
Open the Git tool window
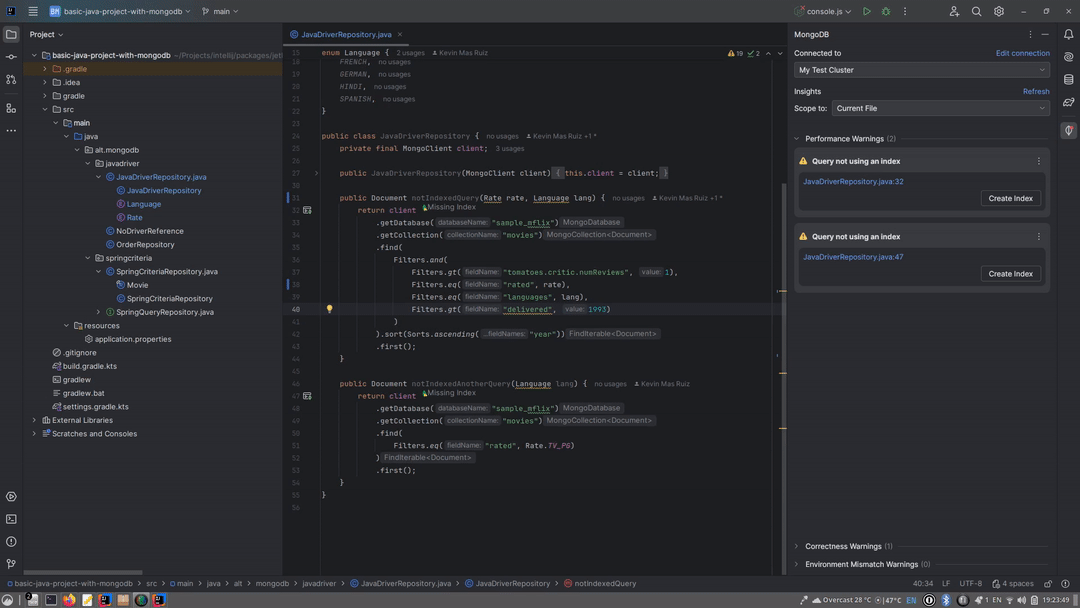point(11,564)
